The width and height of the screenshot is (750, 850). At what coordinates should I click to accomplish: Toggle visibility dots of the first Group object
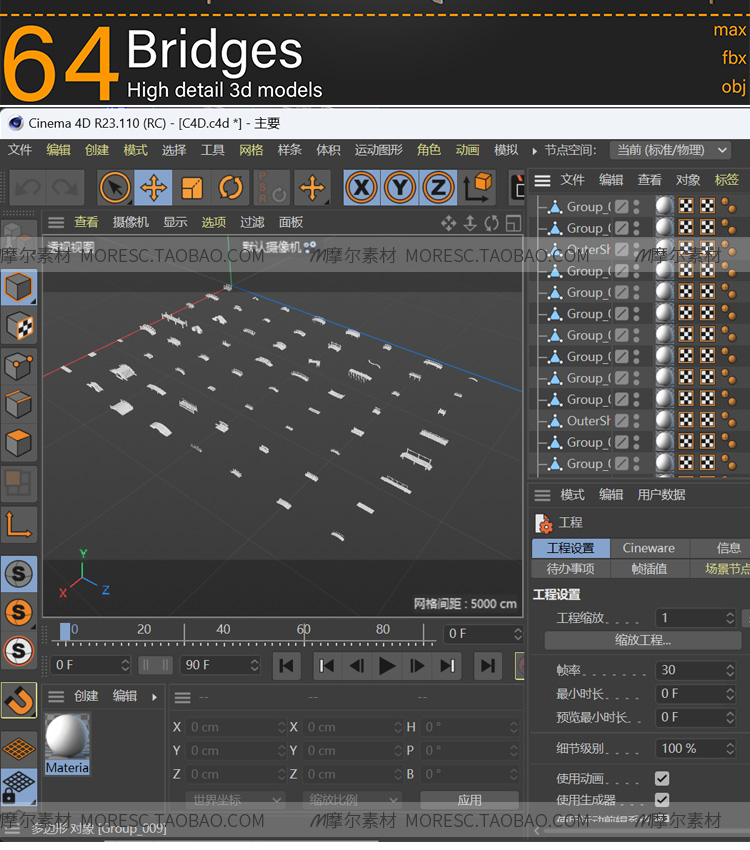coord(636,207)
